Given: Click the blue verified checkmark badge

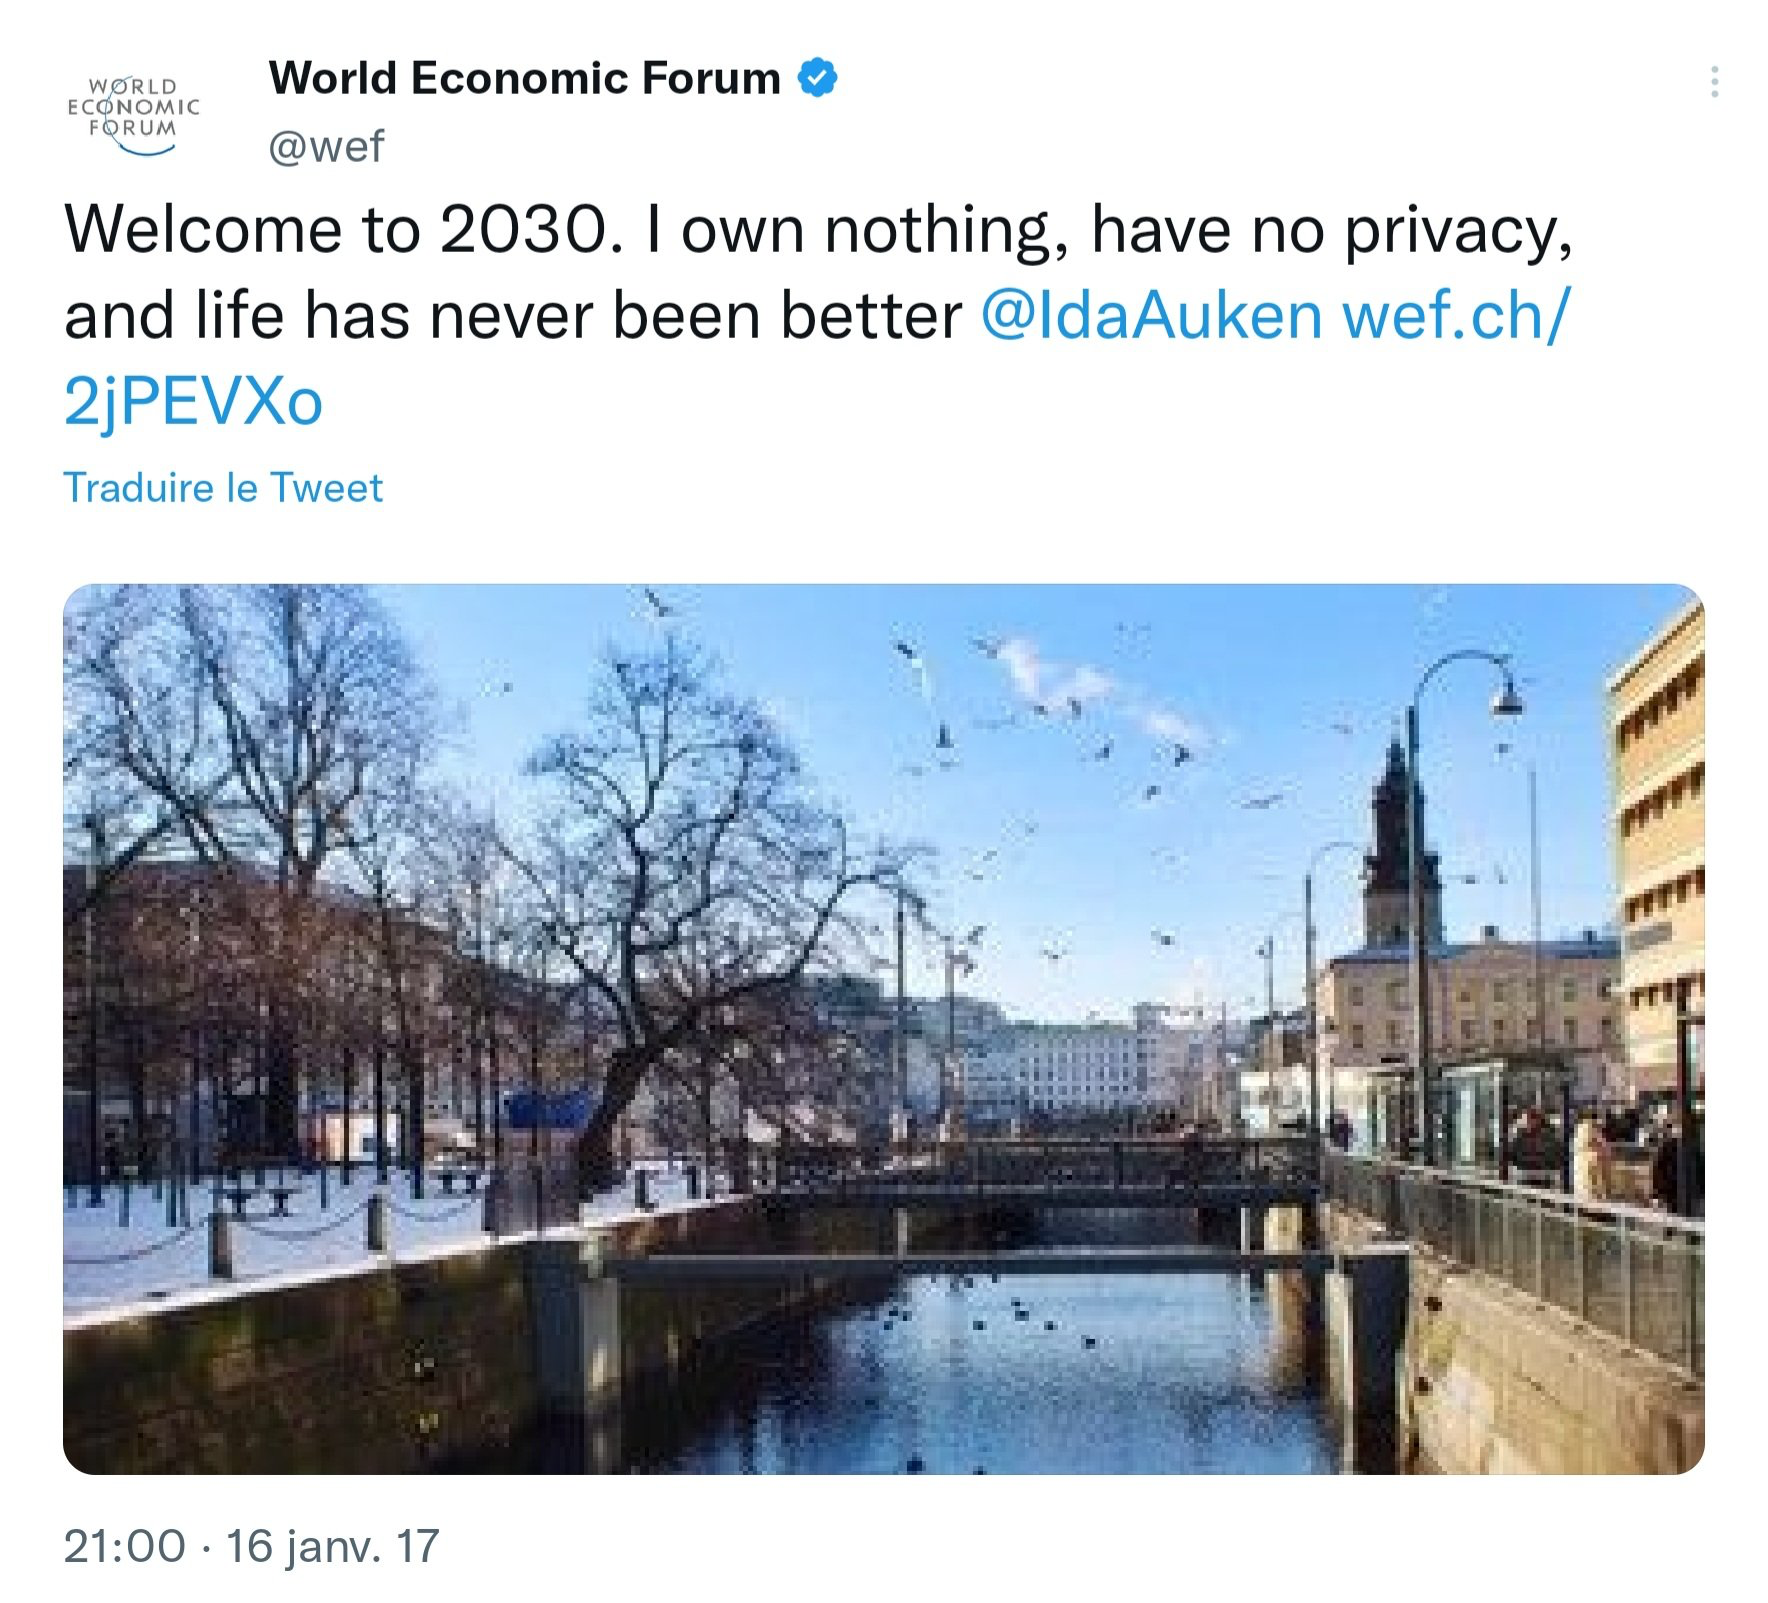Looking at the screenshot, I should click(818, 78).
